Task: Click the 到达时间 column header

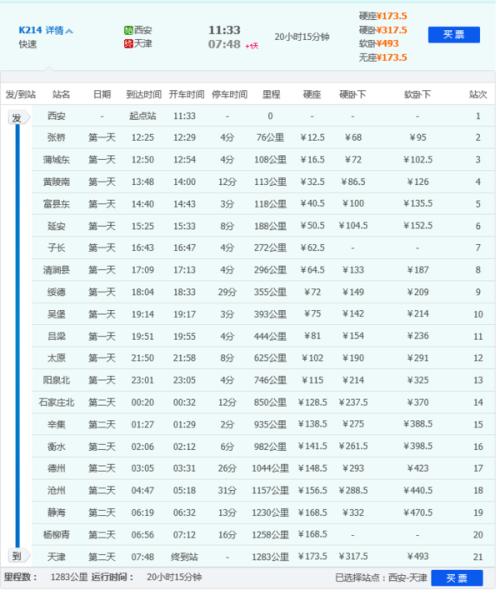Action: coord(144,94)
